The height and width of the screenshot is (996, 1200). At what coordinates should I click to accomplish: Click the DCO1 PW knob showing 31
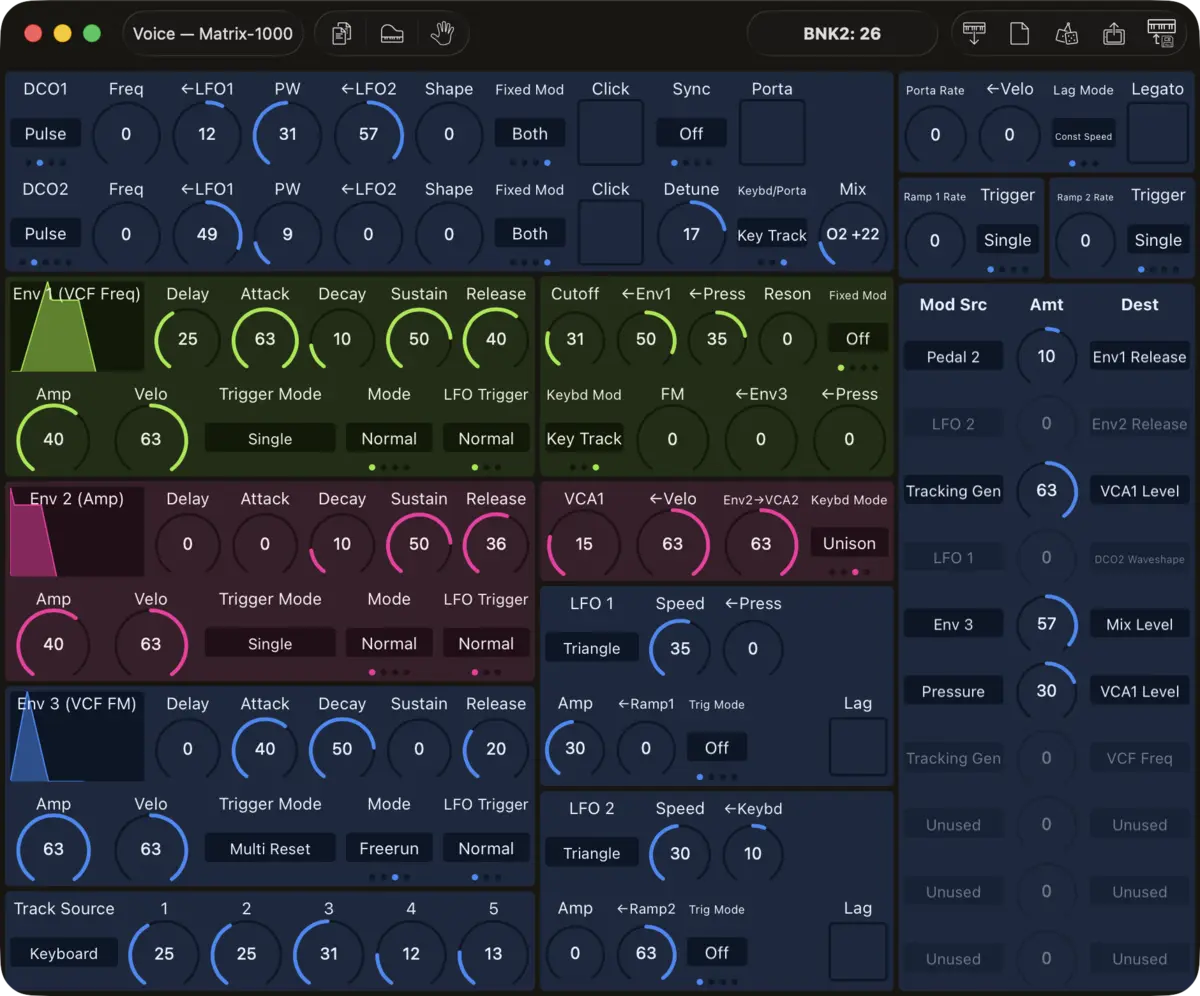coord(287,134)
